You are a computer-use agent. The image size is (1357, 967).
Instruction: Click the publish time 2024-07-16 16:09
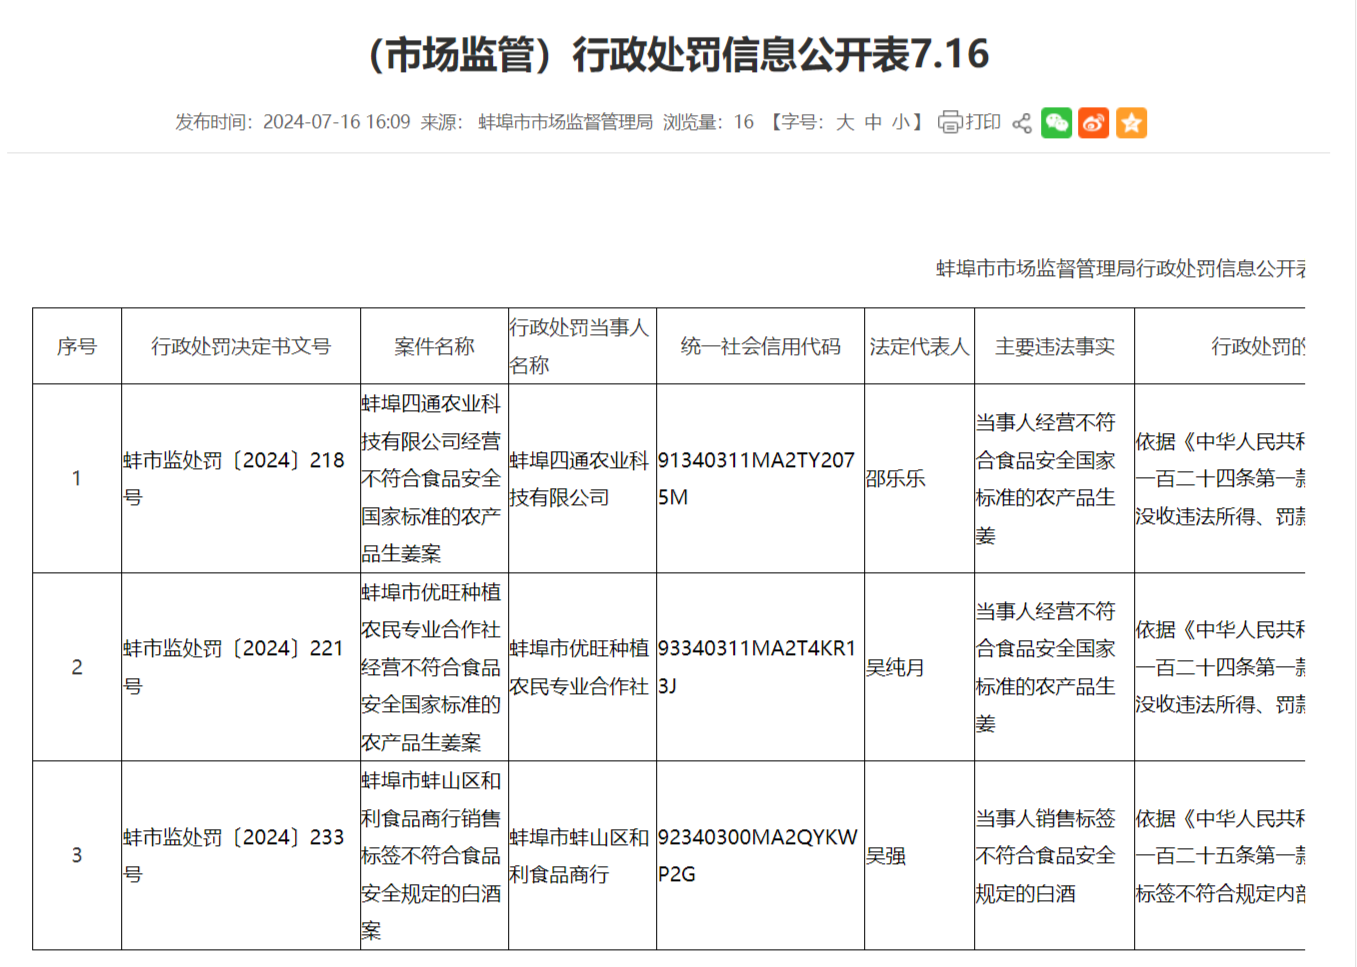coord(336,122)
